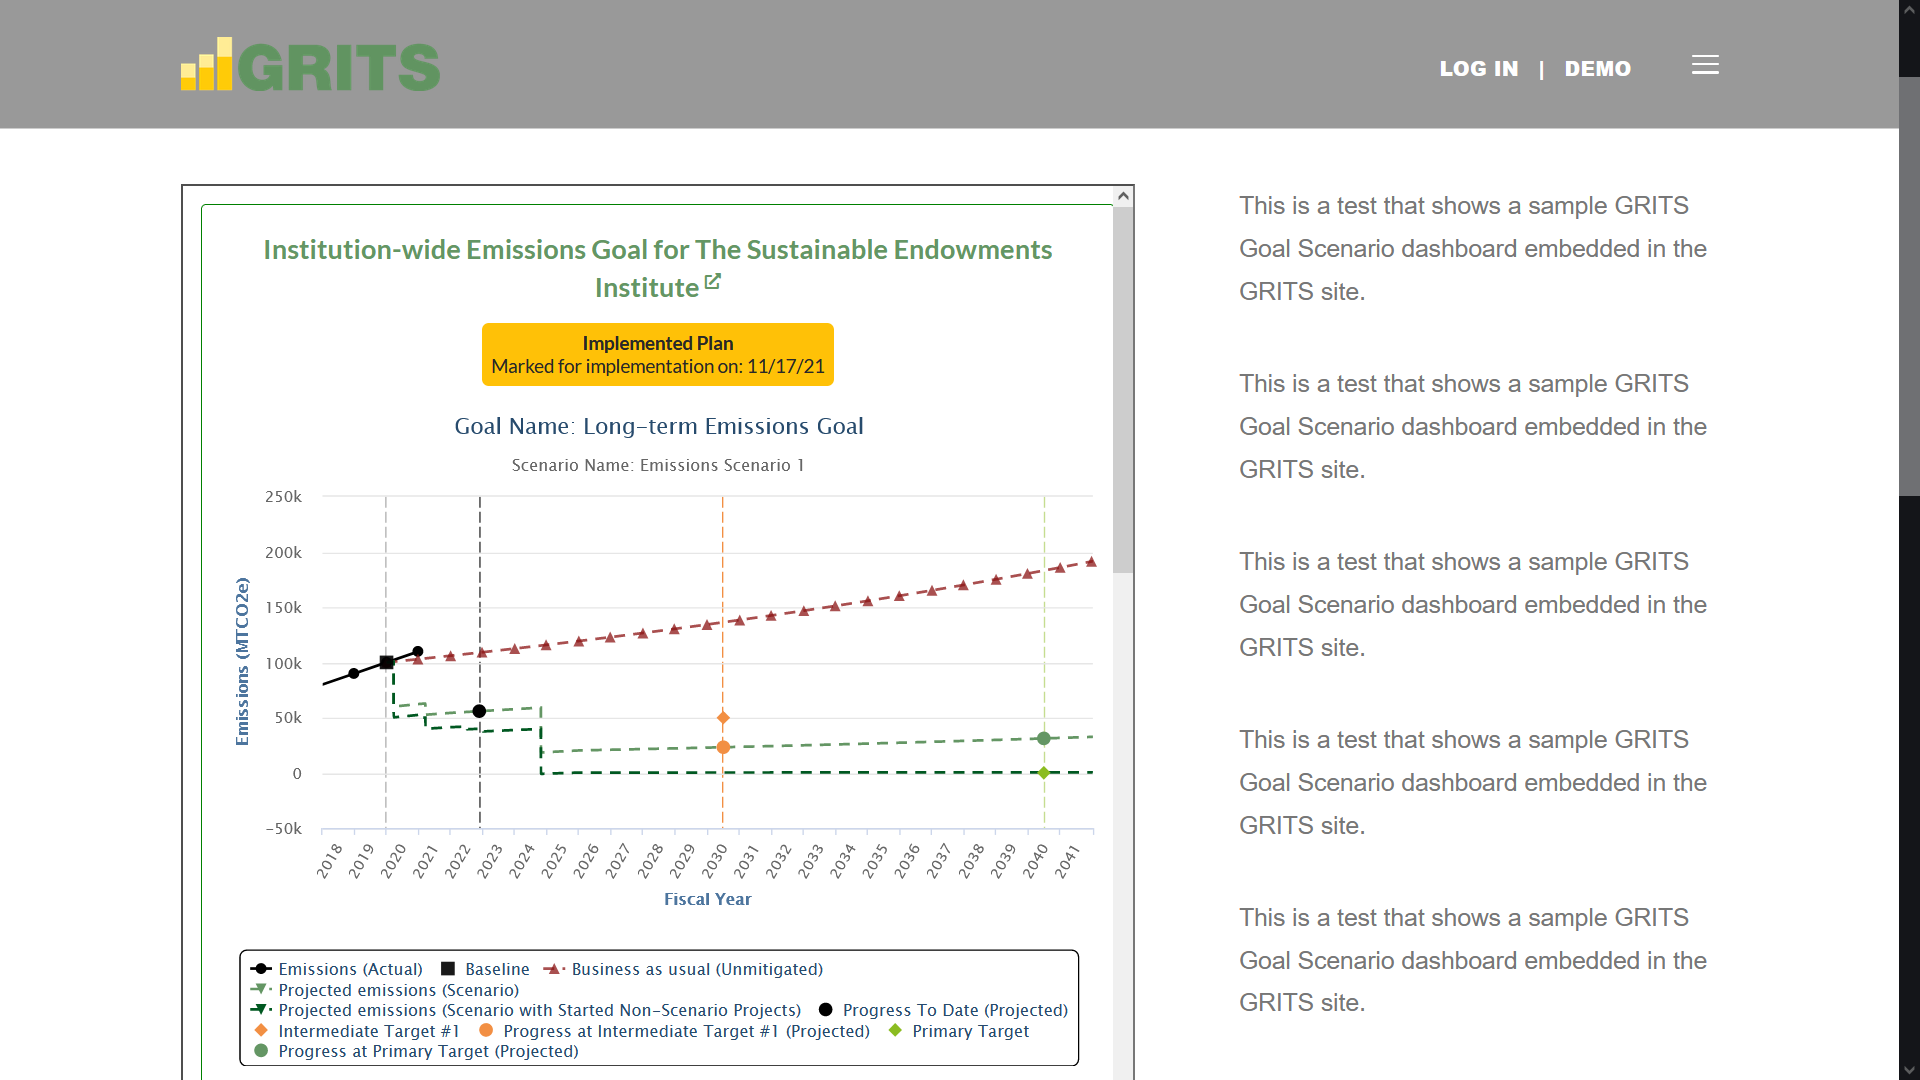Click the 250k y-axis label
This screenshot has height=1080, width=1920.
[x=283, y=497]
